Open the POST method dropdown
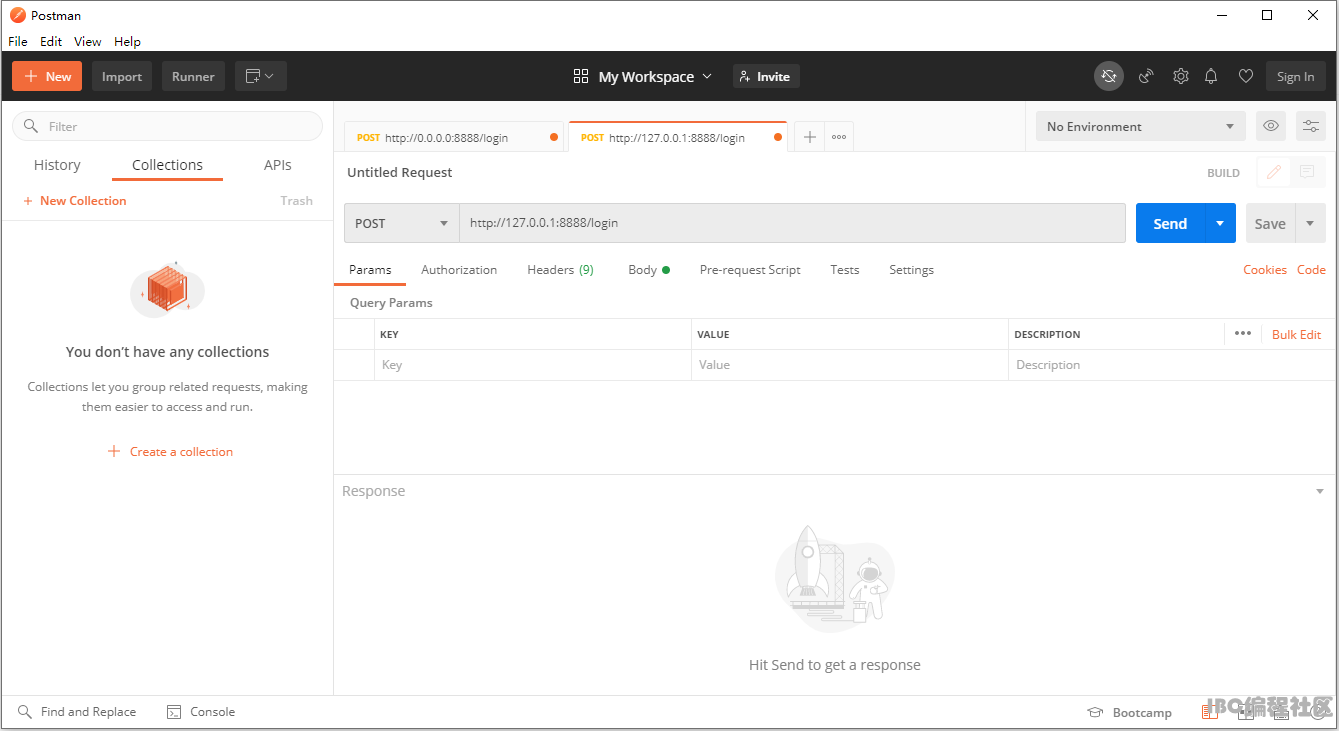This screenshot has height=731, width=1339. tap(402, 223)
